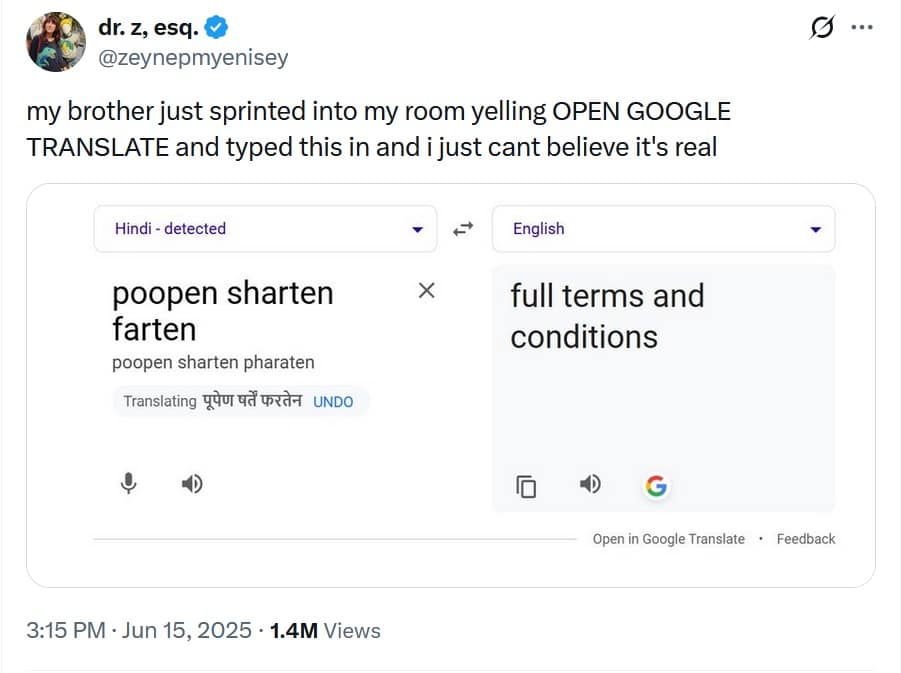
Task: Copy the translation to clipboard
Action: click(526, 486)
